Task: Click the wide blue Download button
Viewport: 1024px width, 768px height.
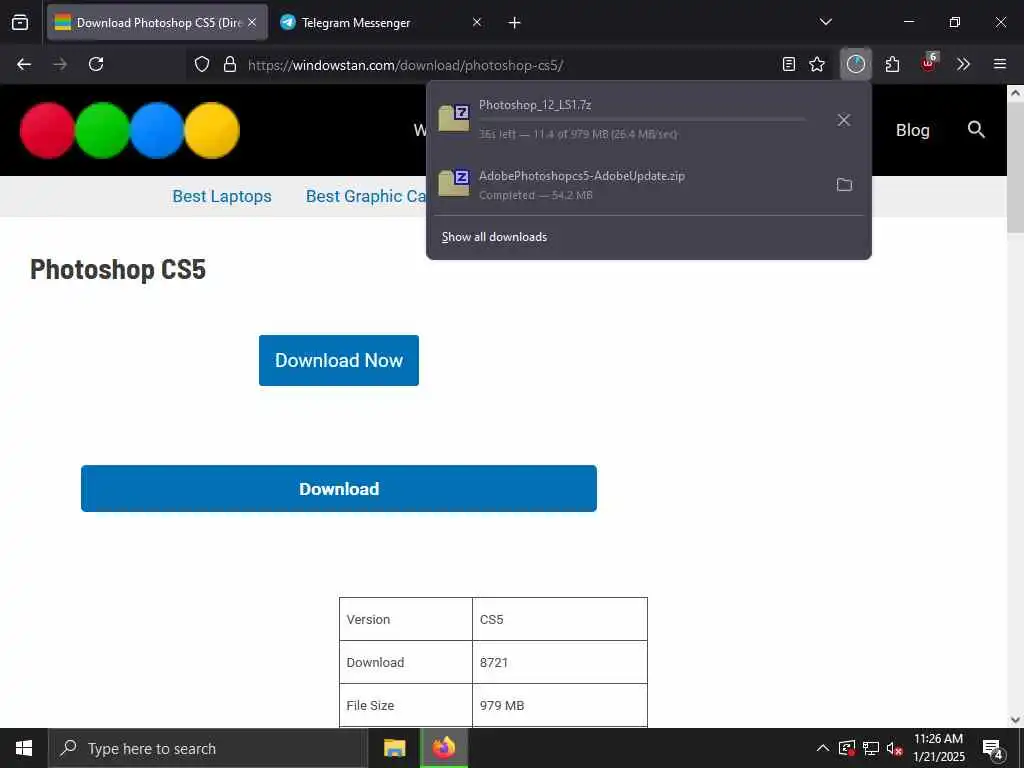Action: 339,488
